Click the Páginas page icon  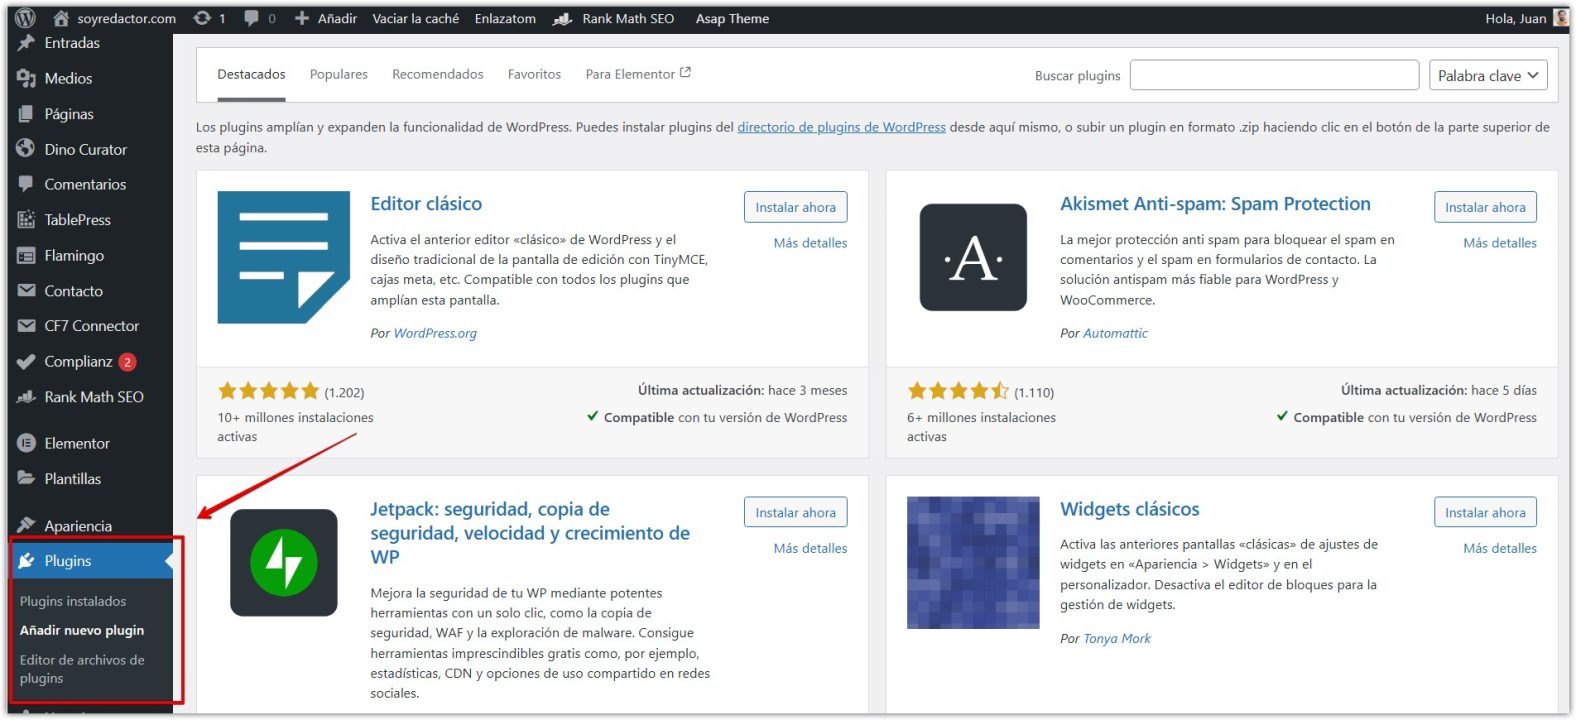tap(26, 114)
